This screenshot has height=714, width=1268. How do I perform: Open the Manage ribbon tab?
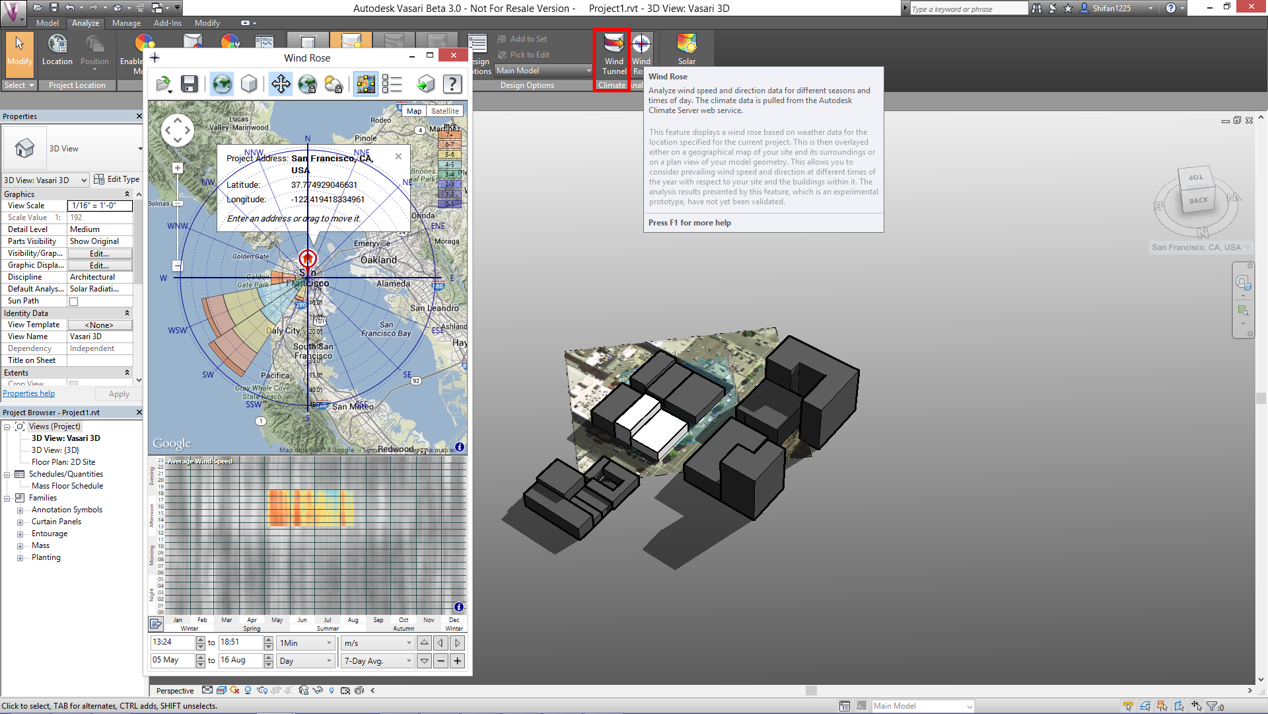[x=126, y=23]
